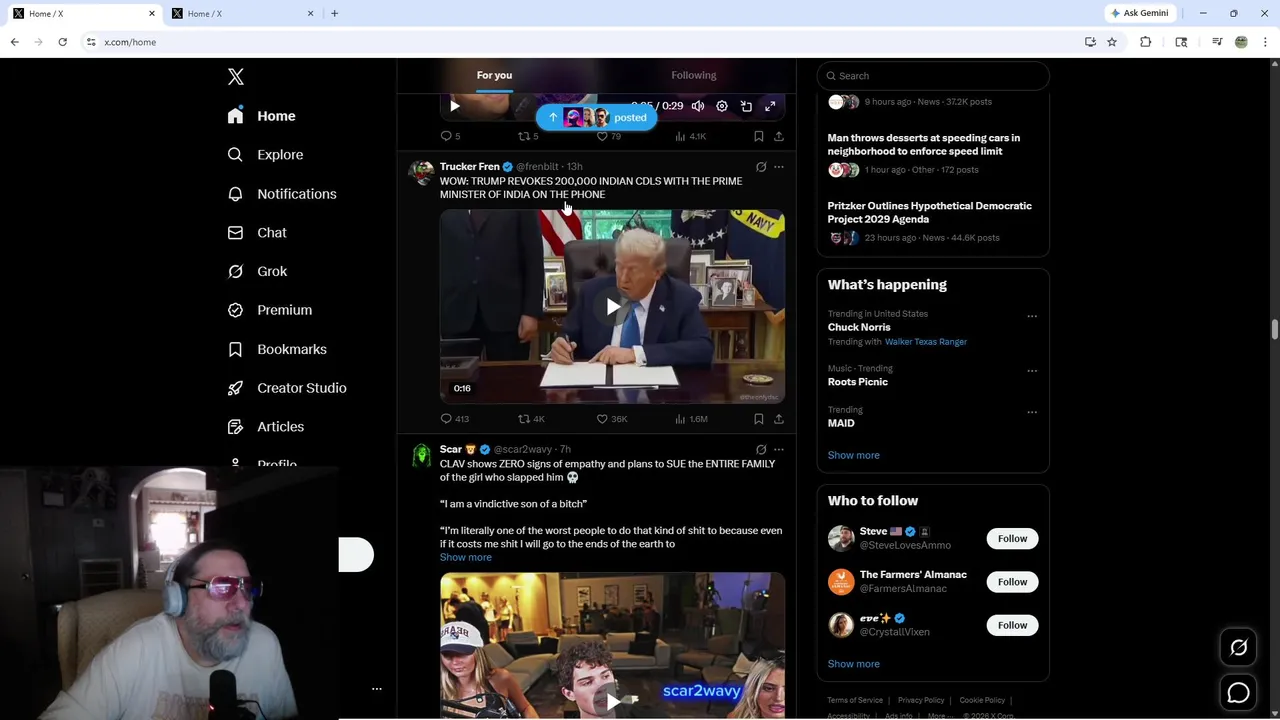Reload the page in Chrome
Screen dimensions: 1280x720
tap(62, 42)
